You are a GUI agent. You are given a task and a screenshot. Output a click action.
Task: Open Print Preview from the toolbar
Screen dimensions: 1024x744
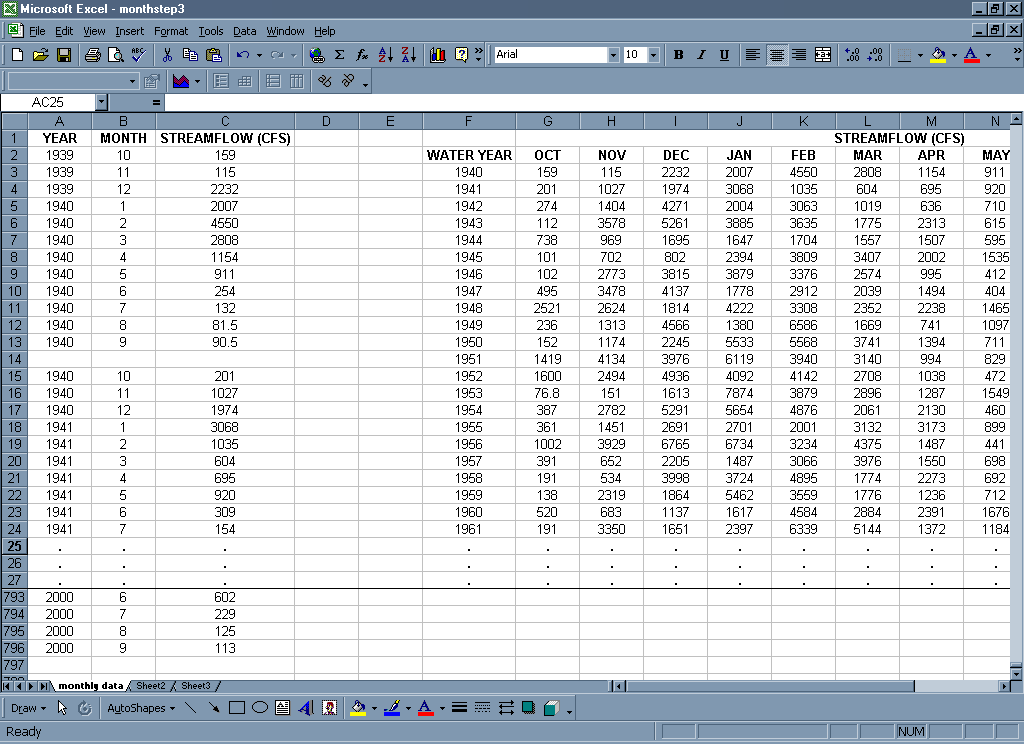point(114,55)
